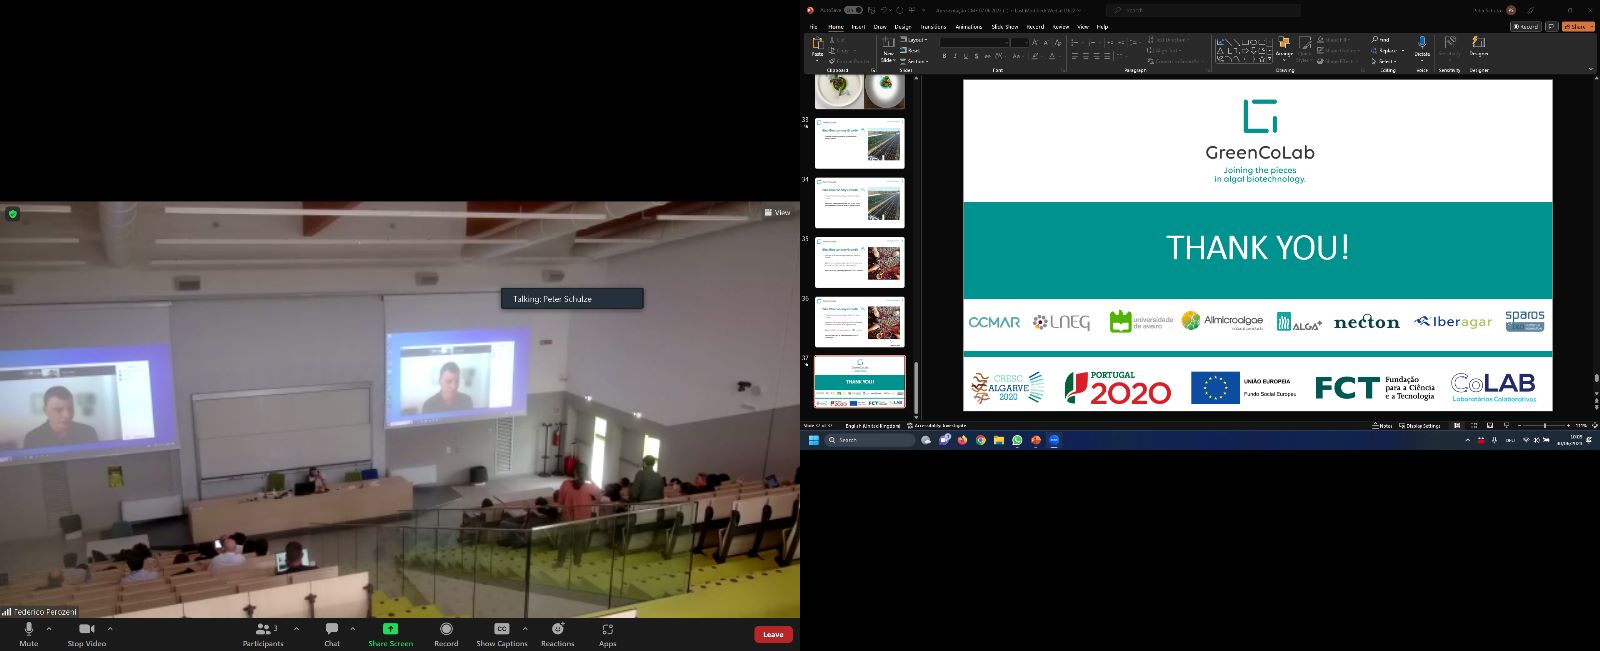Insert a New Slide

tap(888, 50)
